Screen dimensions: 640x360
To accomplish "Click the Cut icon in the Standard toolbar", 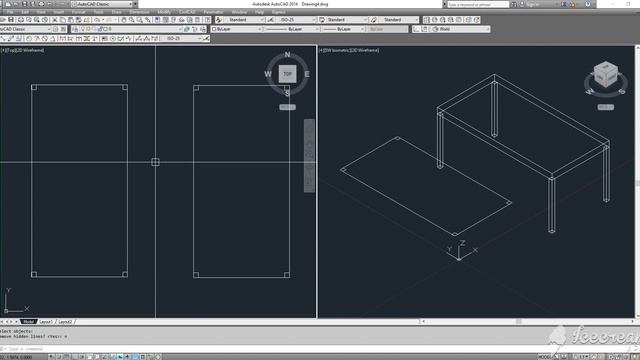I will 54,20.
